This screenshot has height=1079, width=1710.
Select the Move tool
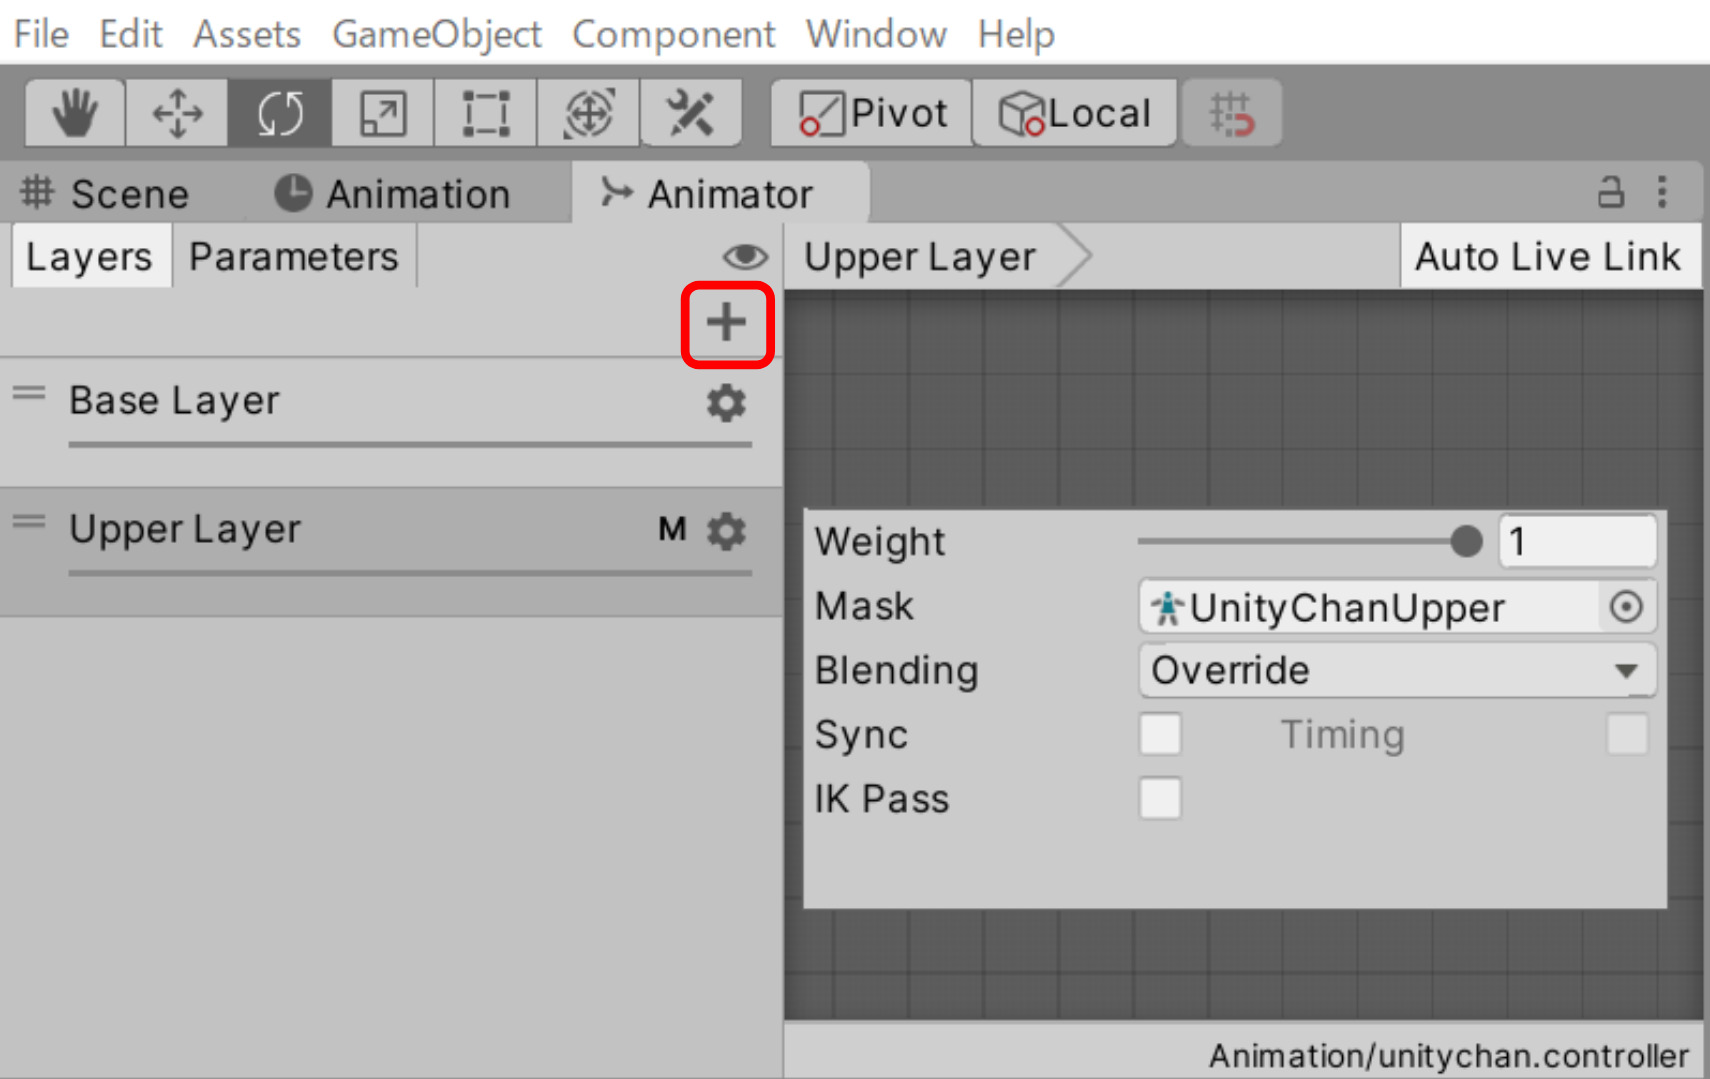[x=176, y=113]
